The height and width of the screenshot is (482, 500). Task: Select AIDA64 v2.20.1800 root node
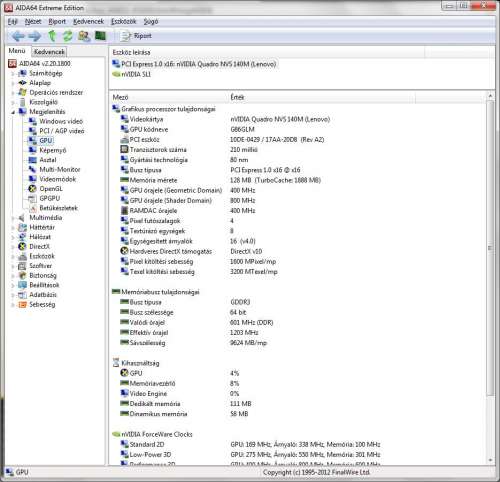[x=45, y=63]
